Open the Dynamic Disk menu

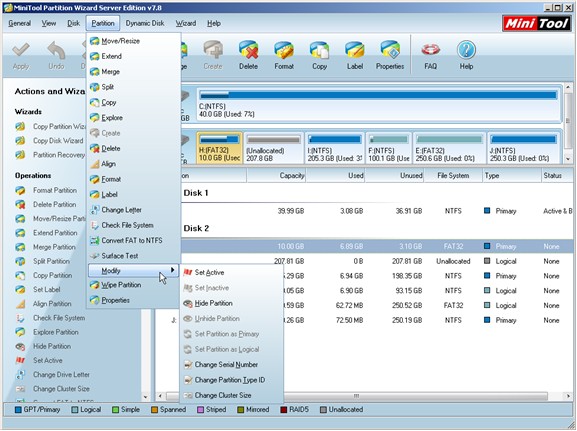(x=145, y=23)
